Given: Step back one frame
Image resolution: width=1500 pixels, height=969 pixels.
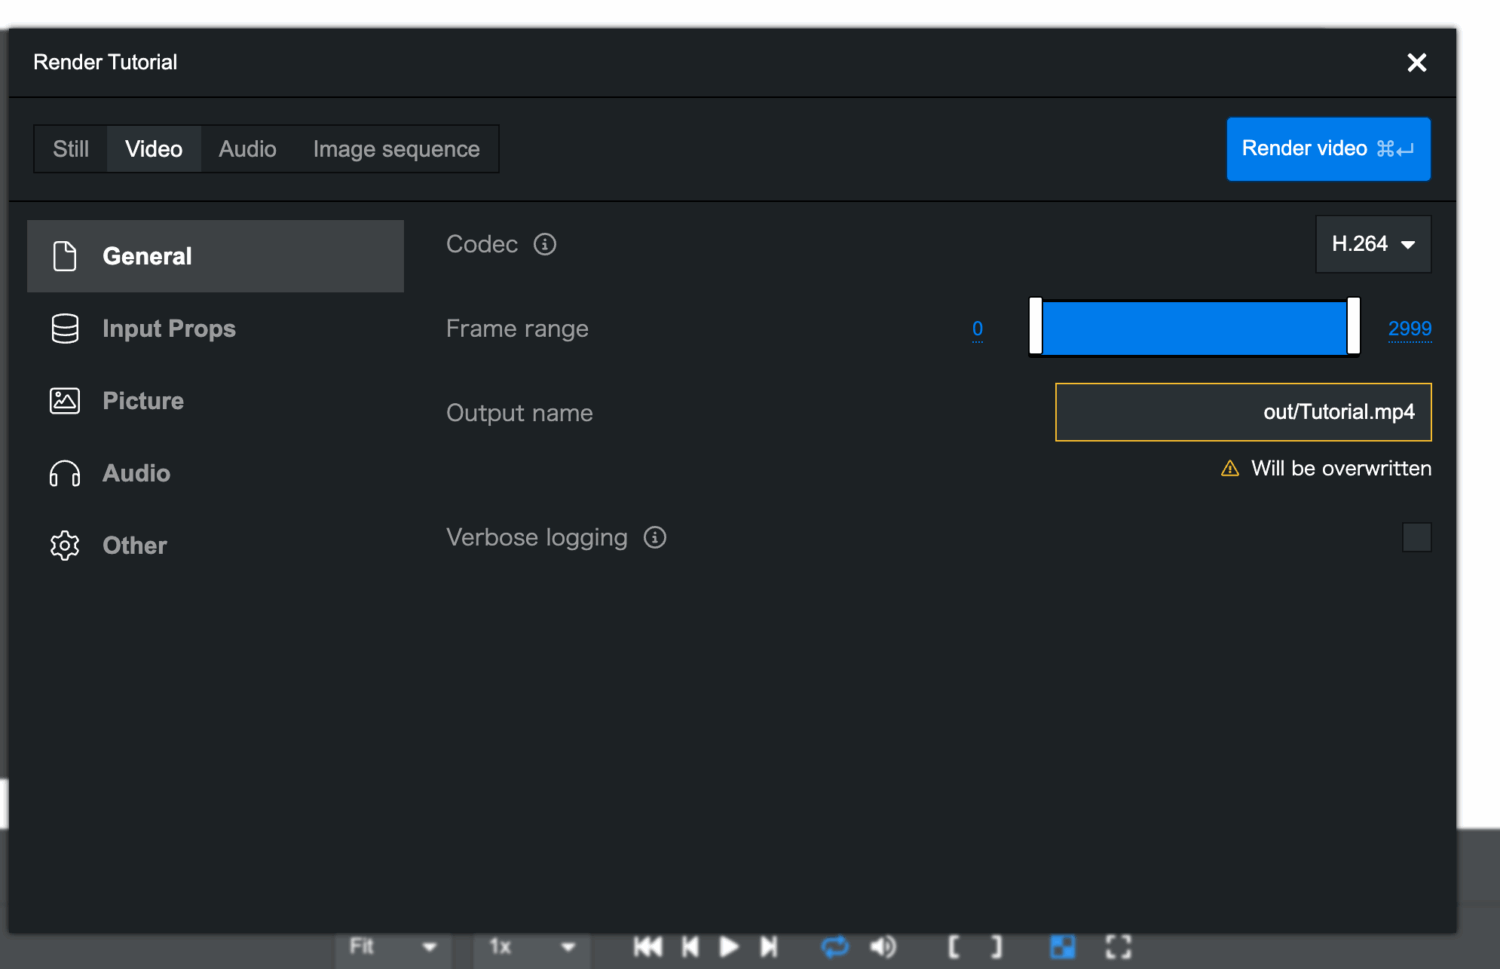Looking at the screenshot, I should 690,947.
